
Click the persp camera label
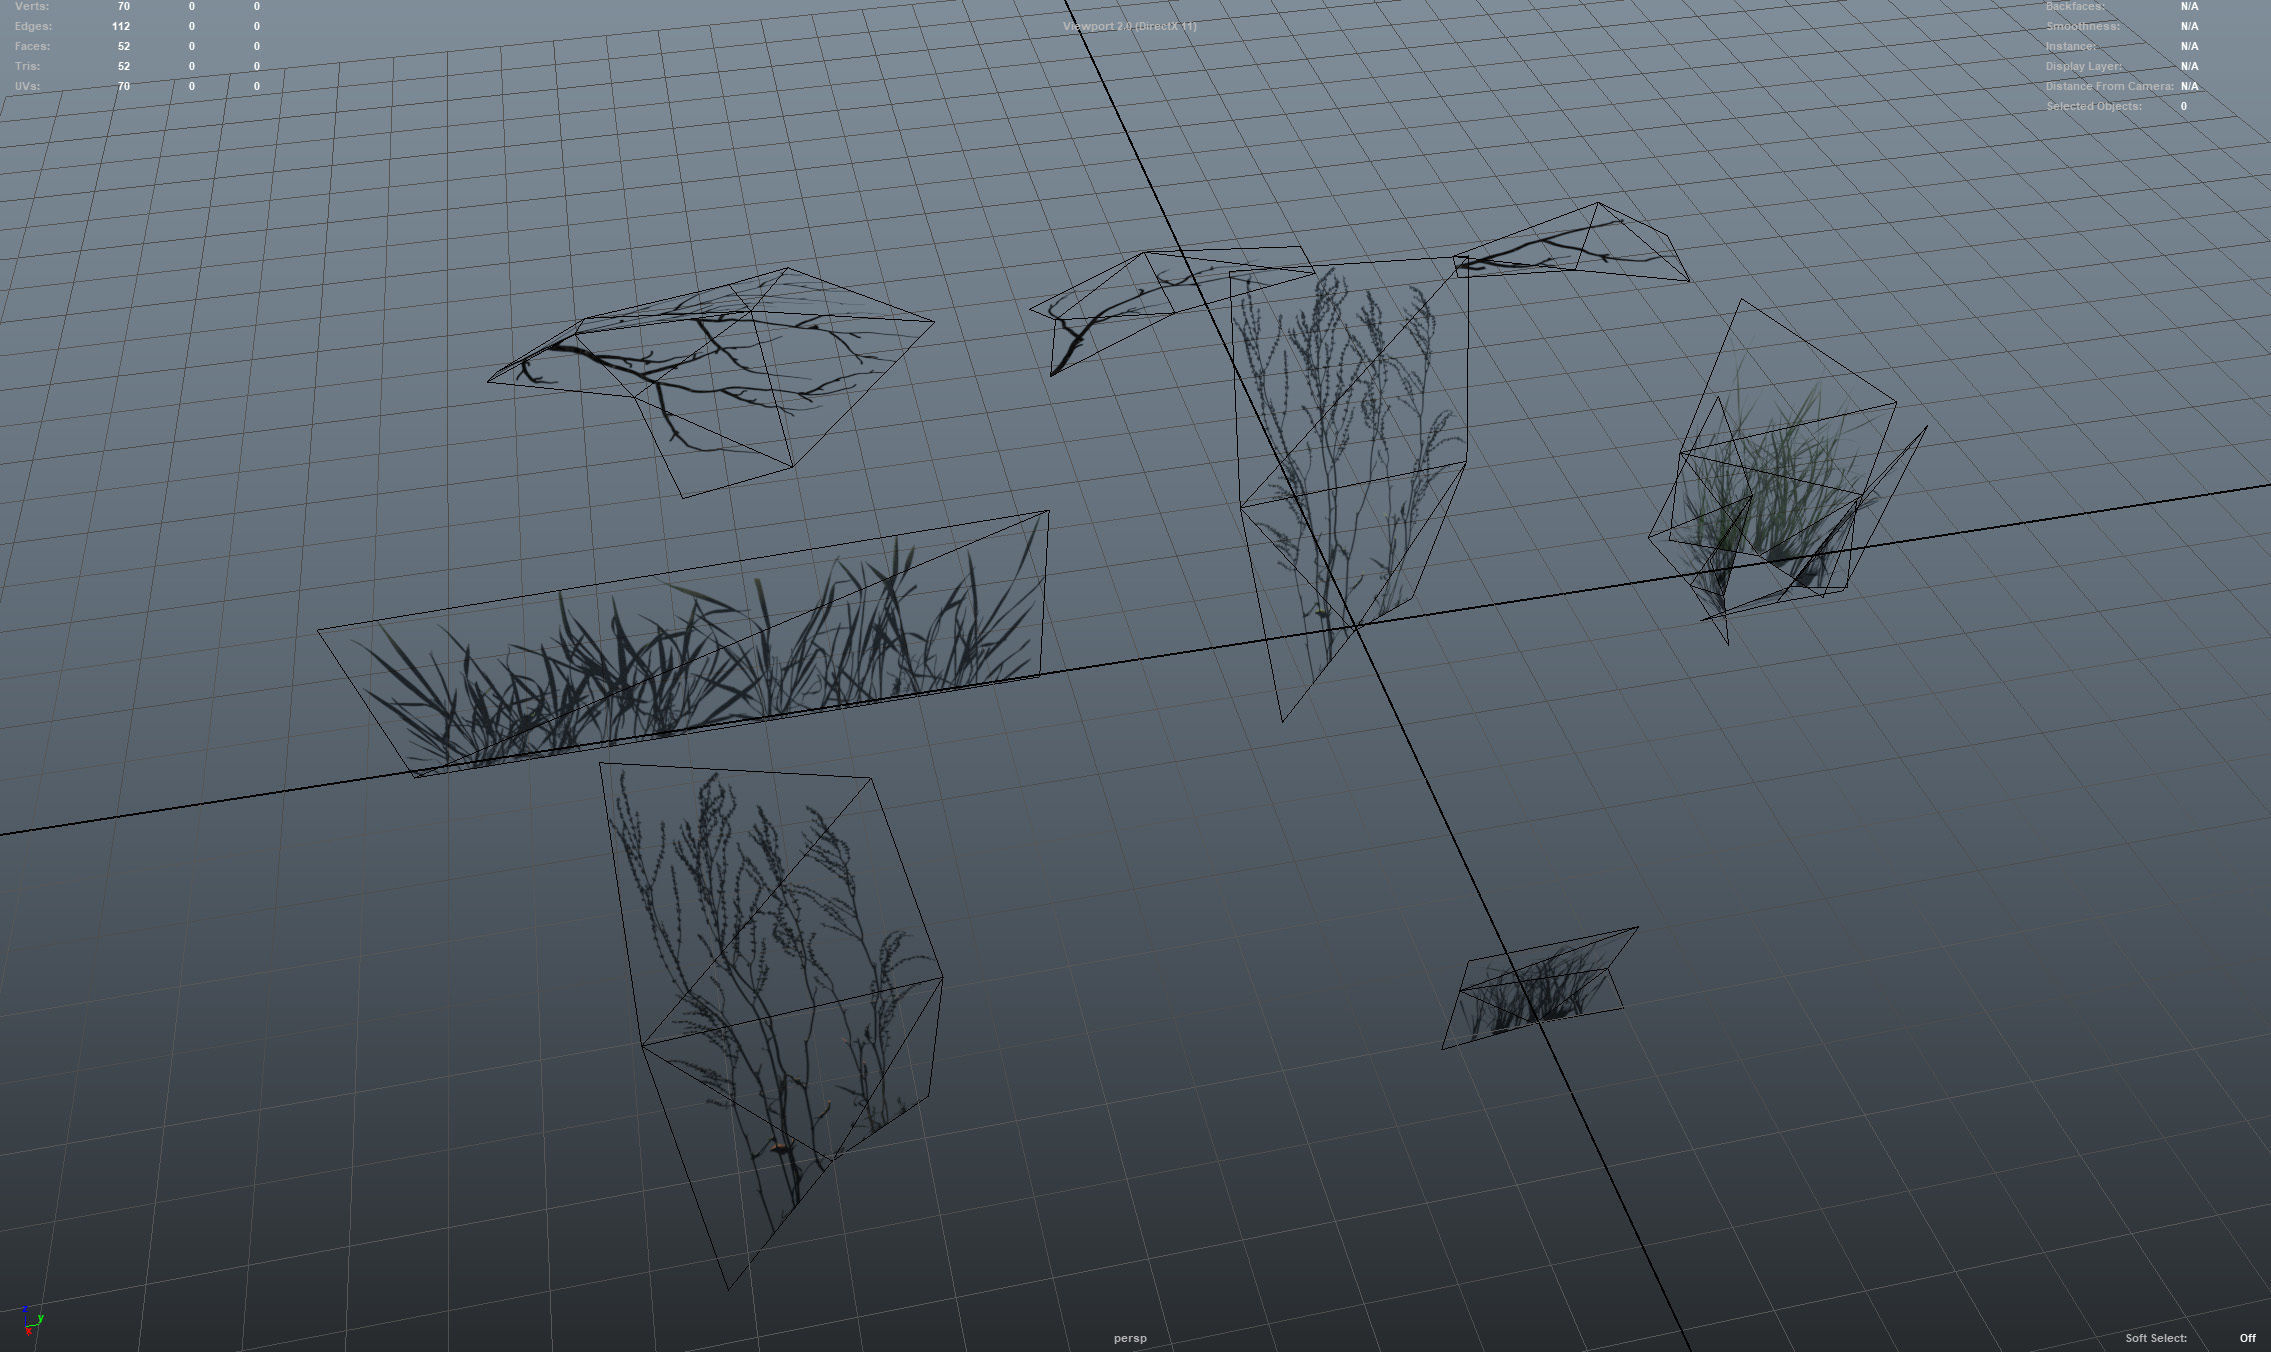[x=1130, y=1338]
